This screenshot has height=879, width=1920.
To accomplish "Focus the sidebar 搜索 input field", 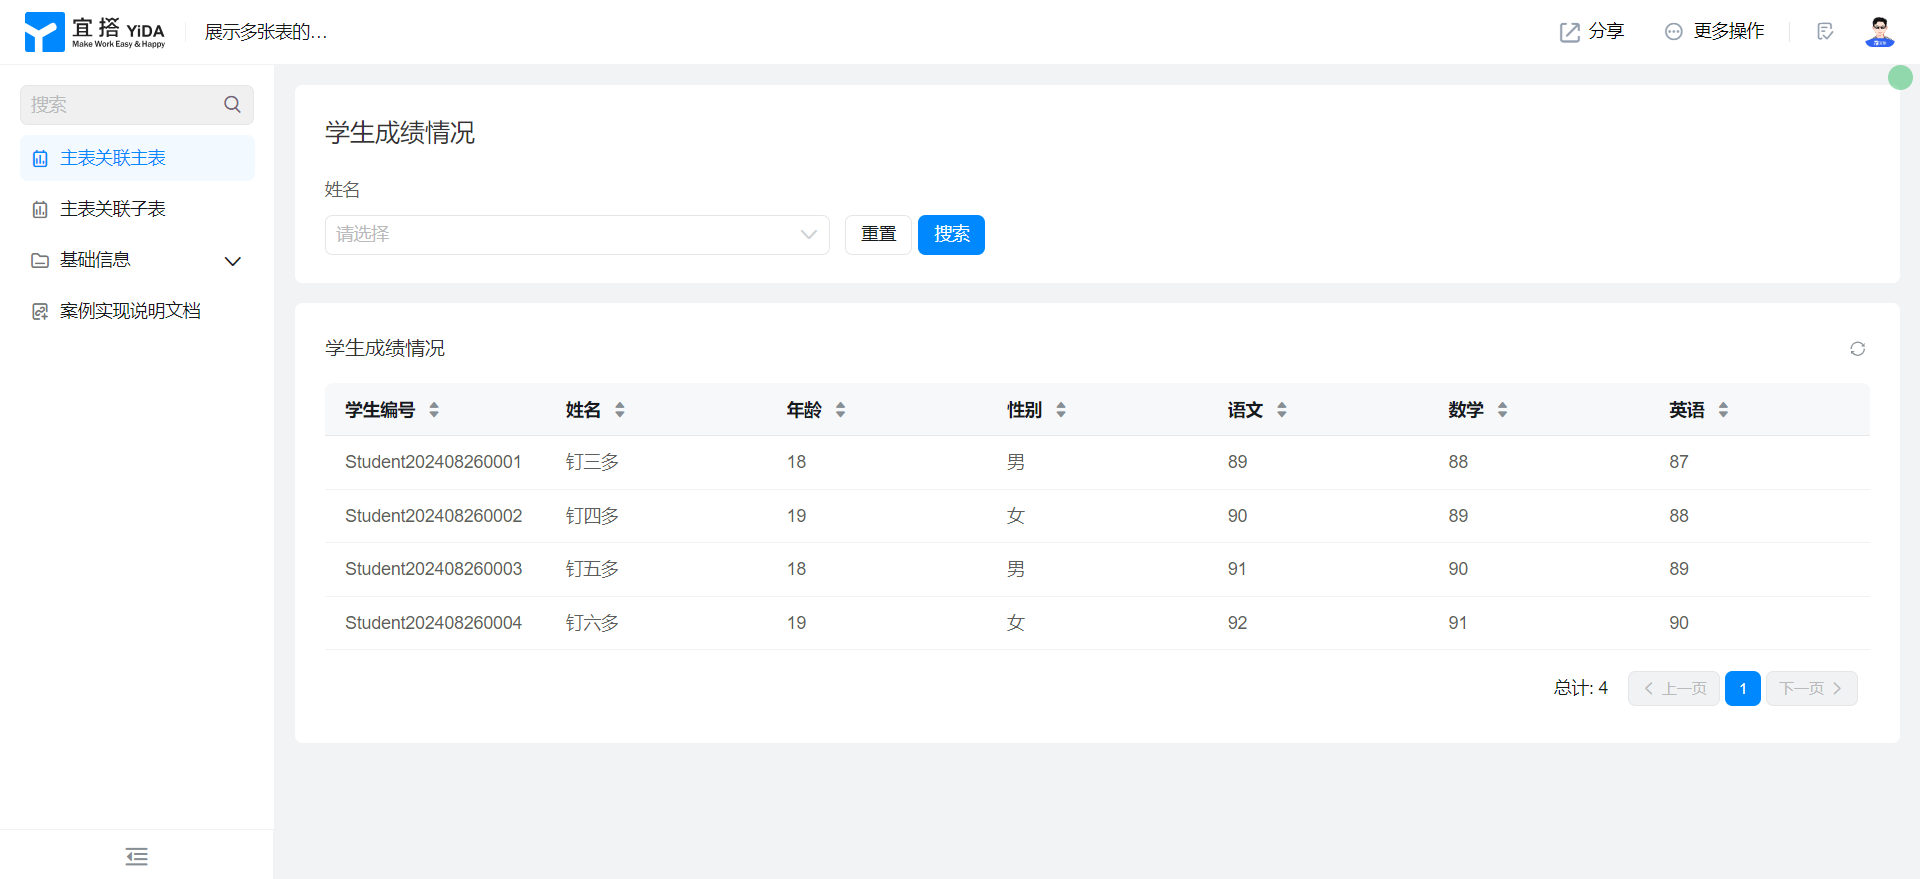I will click(x=137, y=104).
